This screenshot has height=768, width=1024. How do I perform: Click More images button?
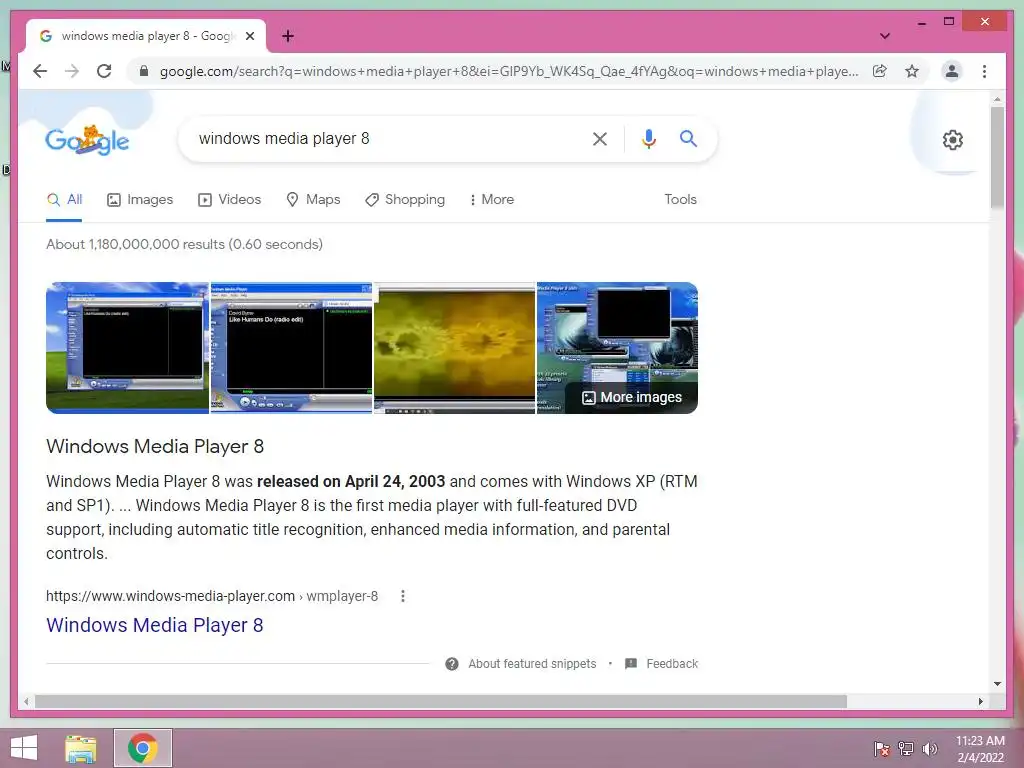(x=632, y=397)
